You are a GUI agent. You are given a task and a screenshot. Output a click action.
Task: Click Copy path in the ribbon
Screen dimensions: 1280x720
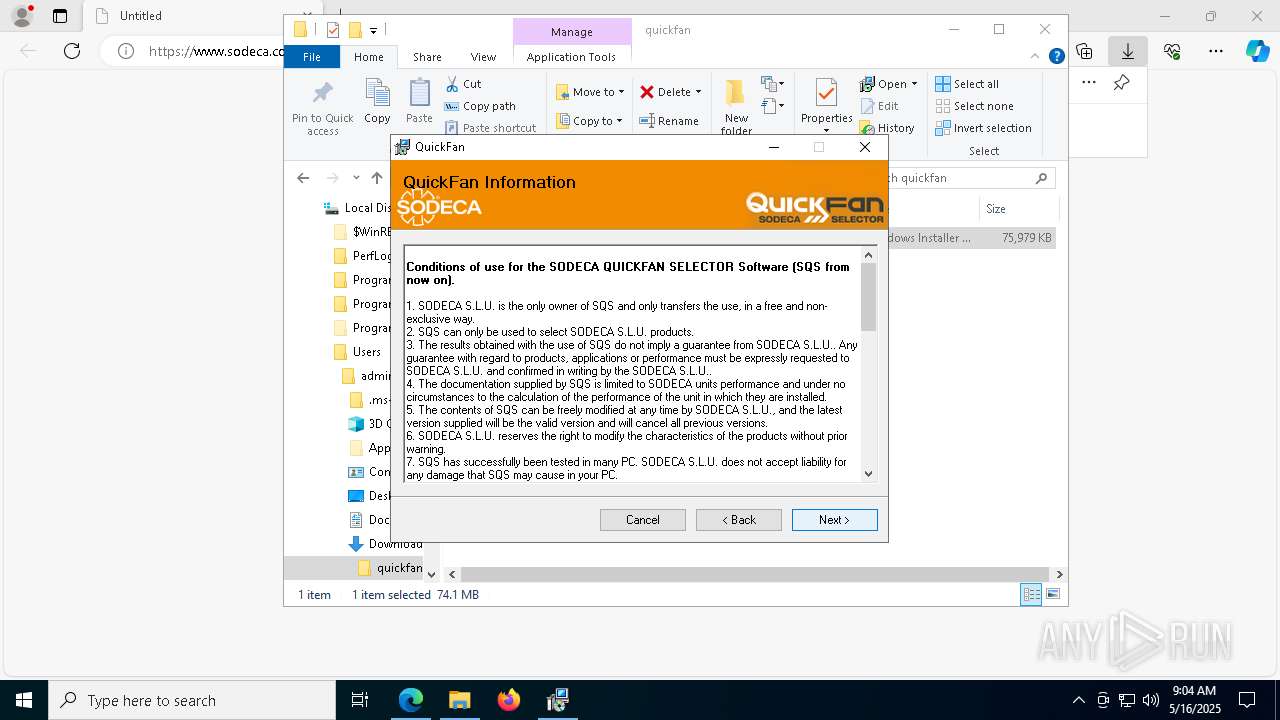(x=480, y=106)
